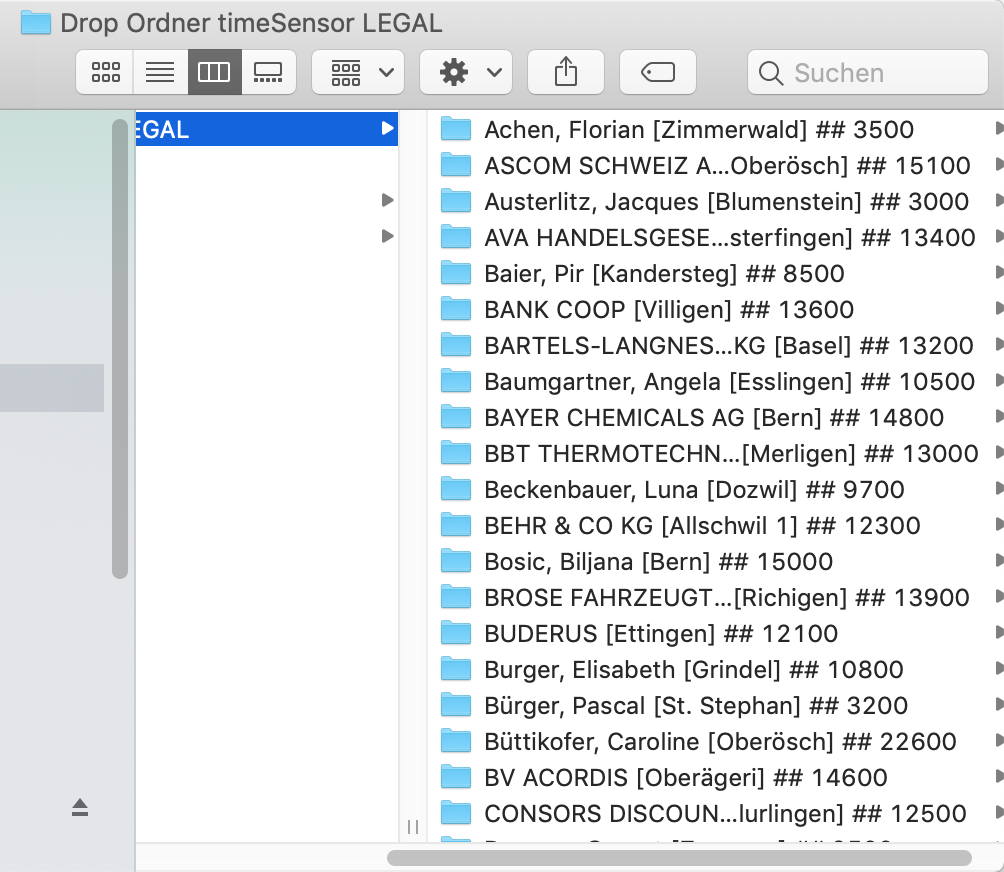Select folder Burger, Elisabeth [Grindel]
Screen dimensions: 1004x872
[717, 670]
